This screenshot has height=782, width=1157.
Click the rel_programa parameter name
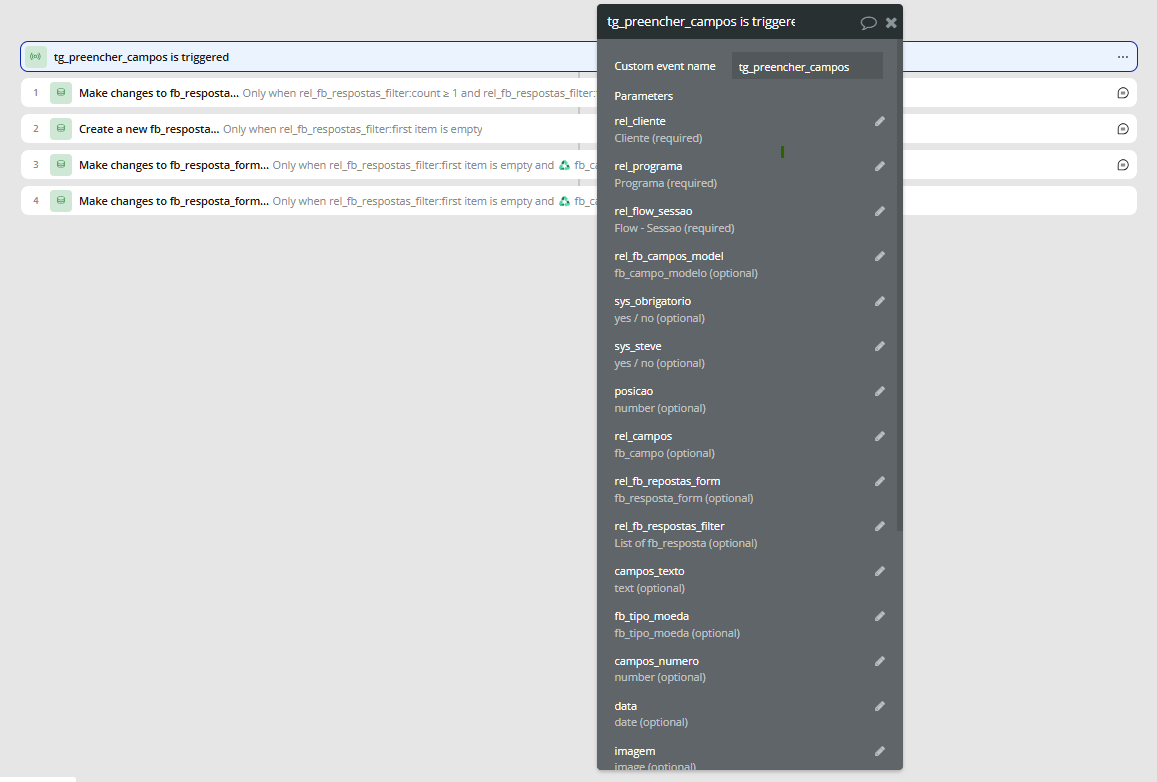[648, 166]
